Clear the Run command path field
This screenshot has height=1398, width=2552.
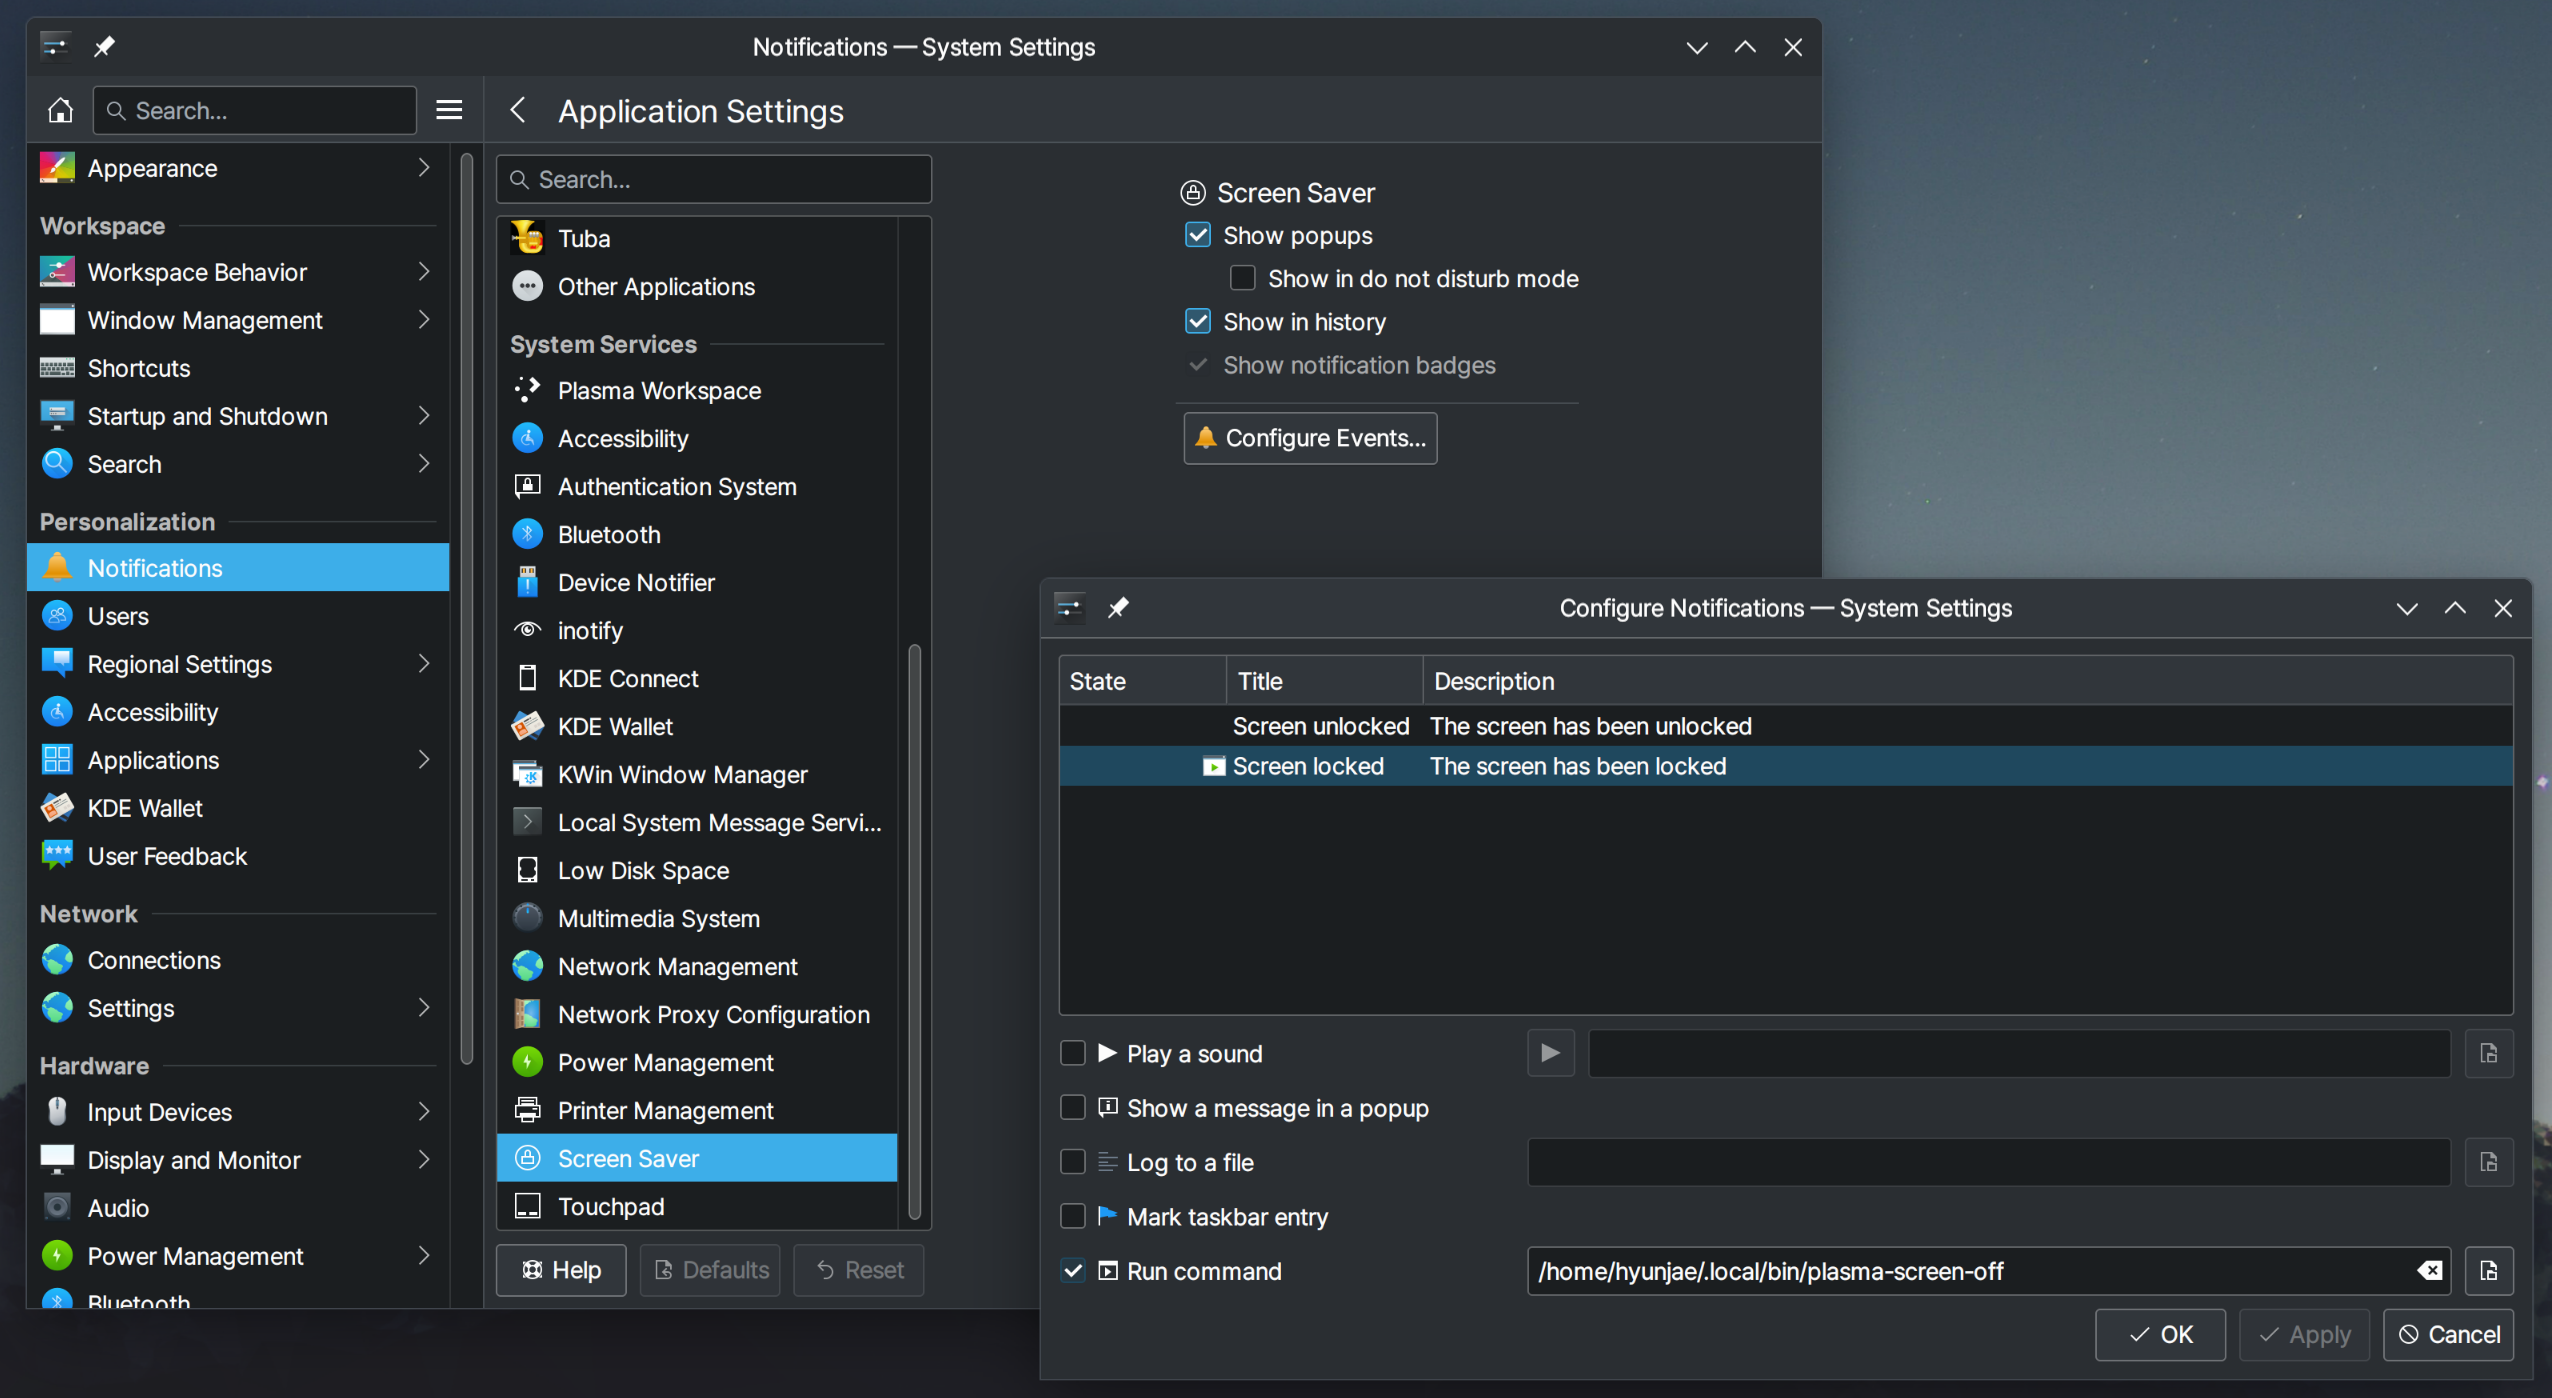(x=2430, y=1271)
